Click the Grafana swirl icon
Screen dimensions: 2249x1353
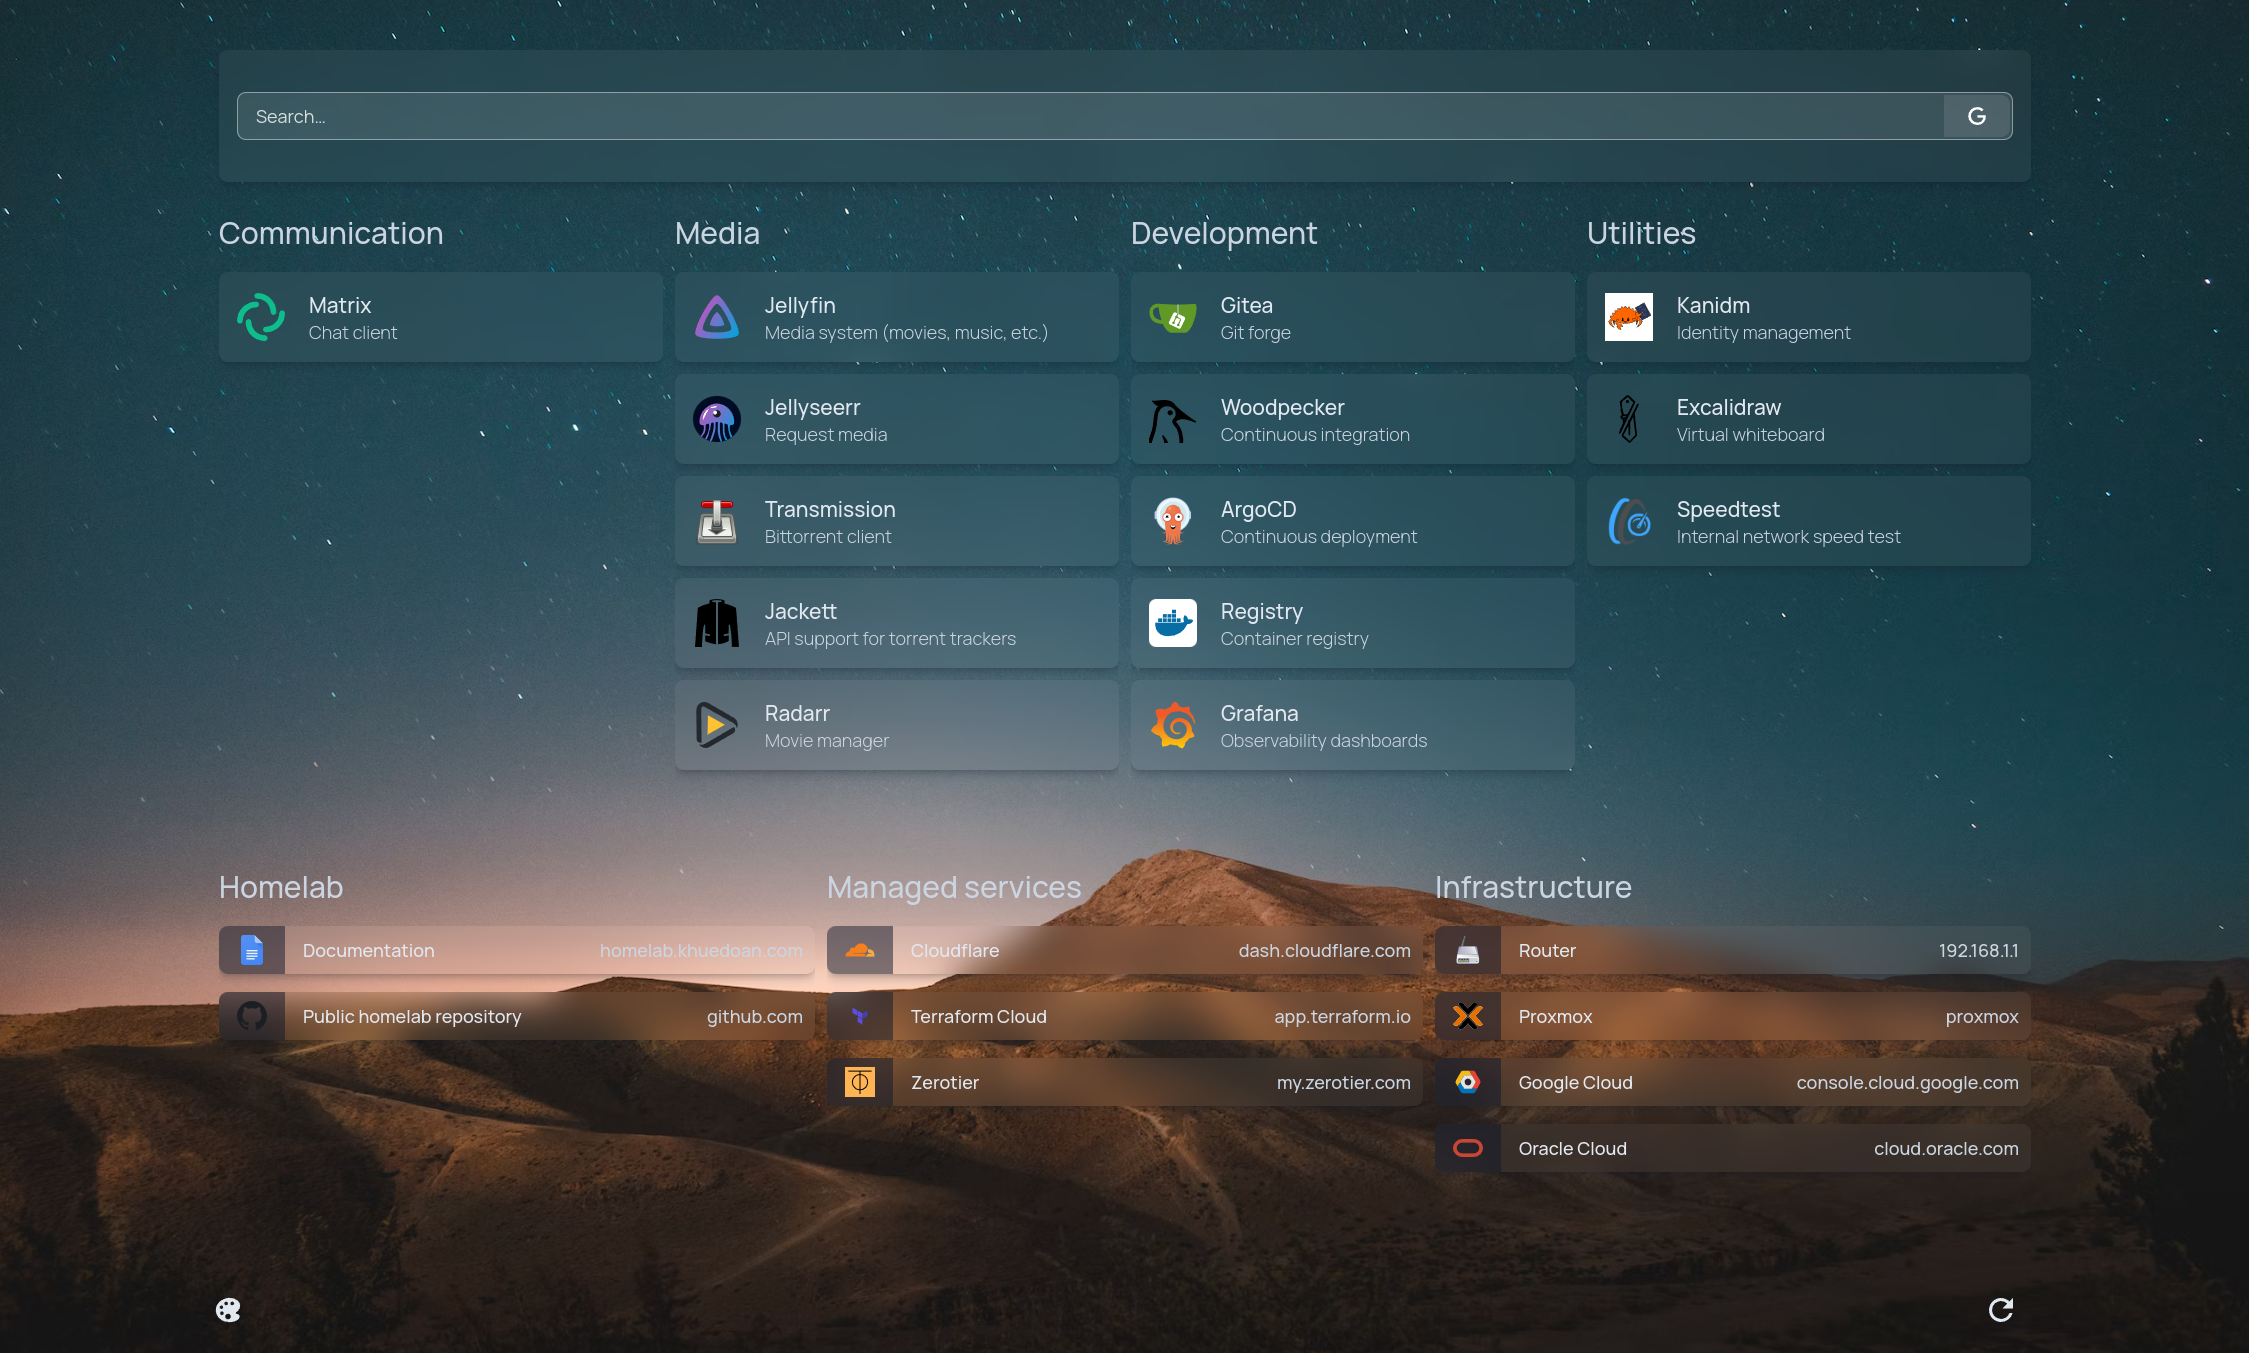[x=1173, y=725]
